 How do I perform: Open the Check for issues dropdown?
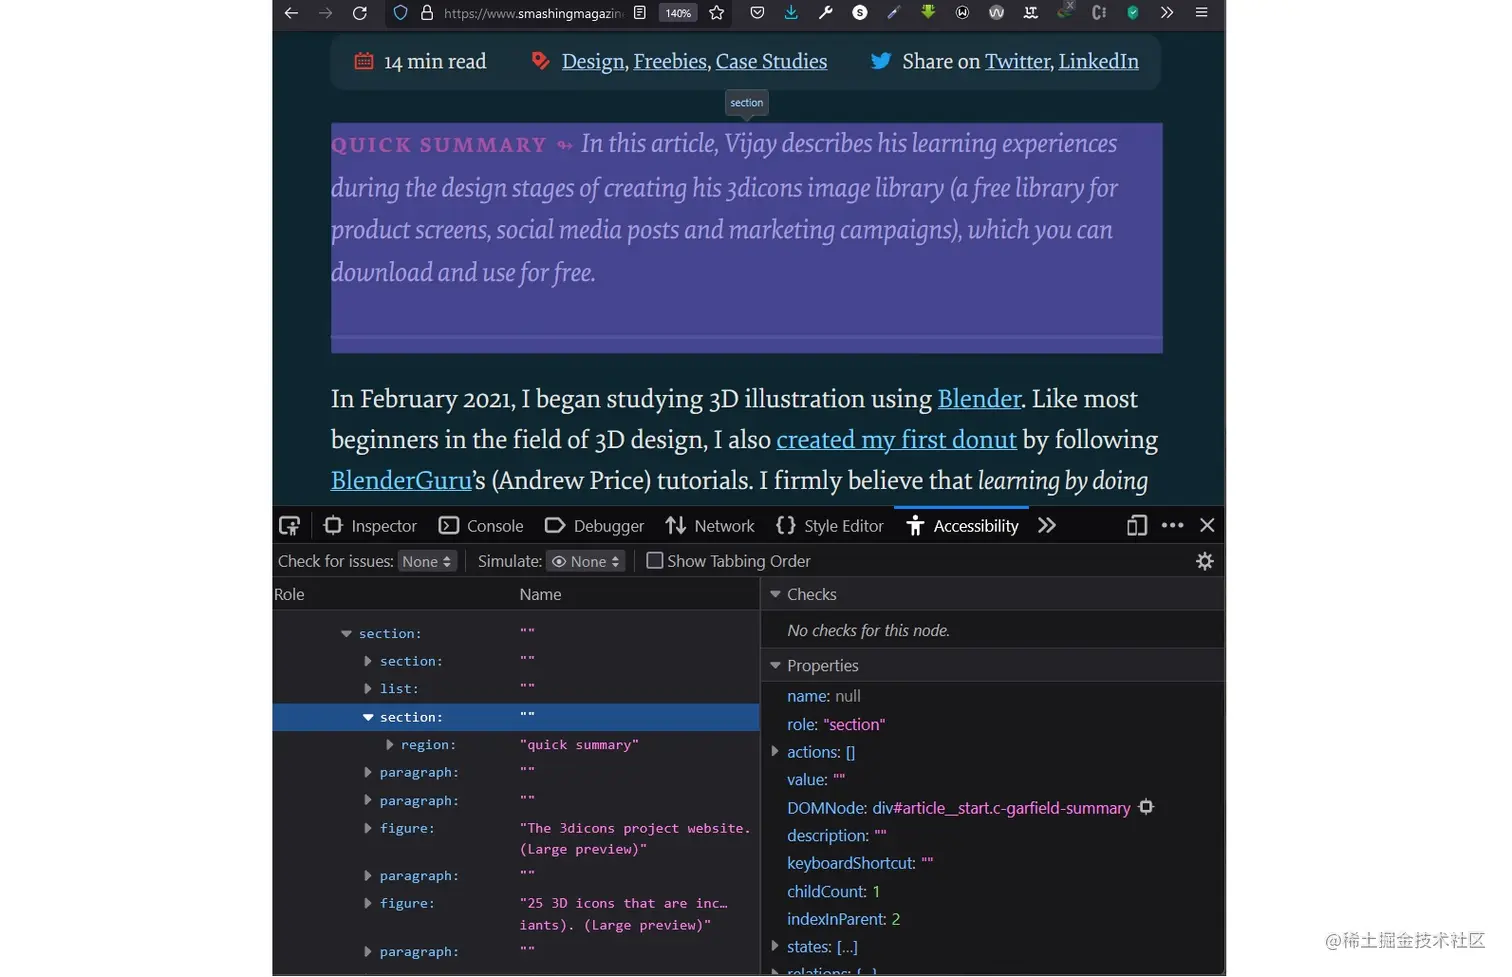(427, 562)
